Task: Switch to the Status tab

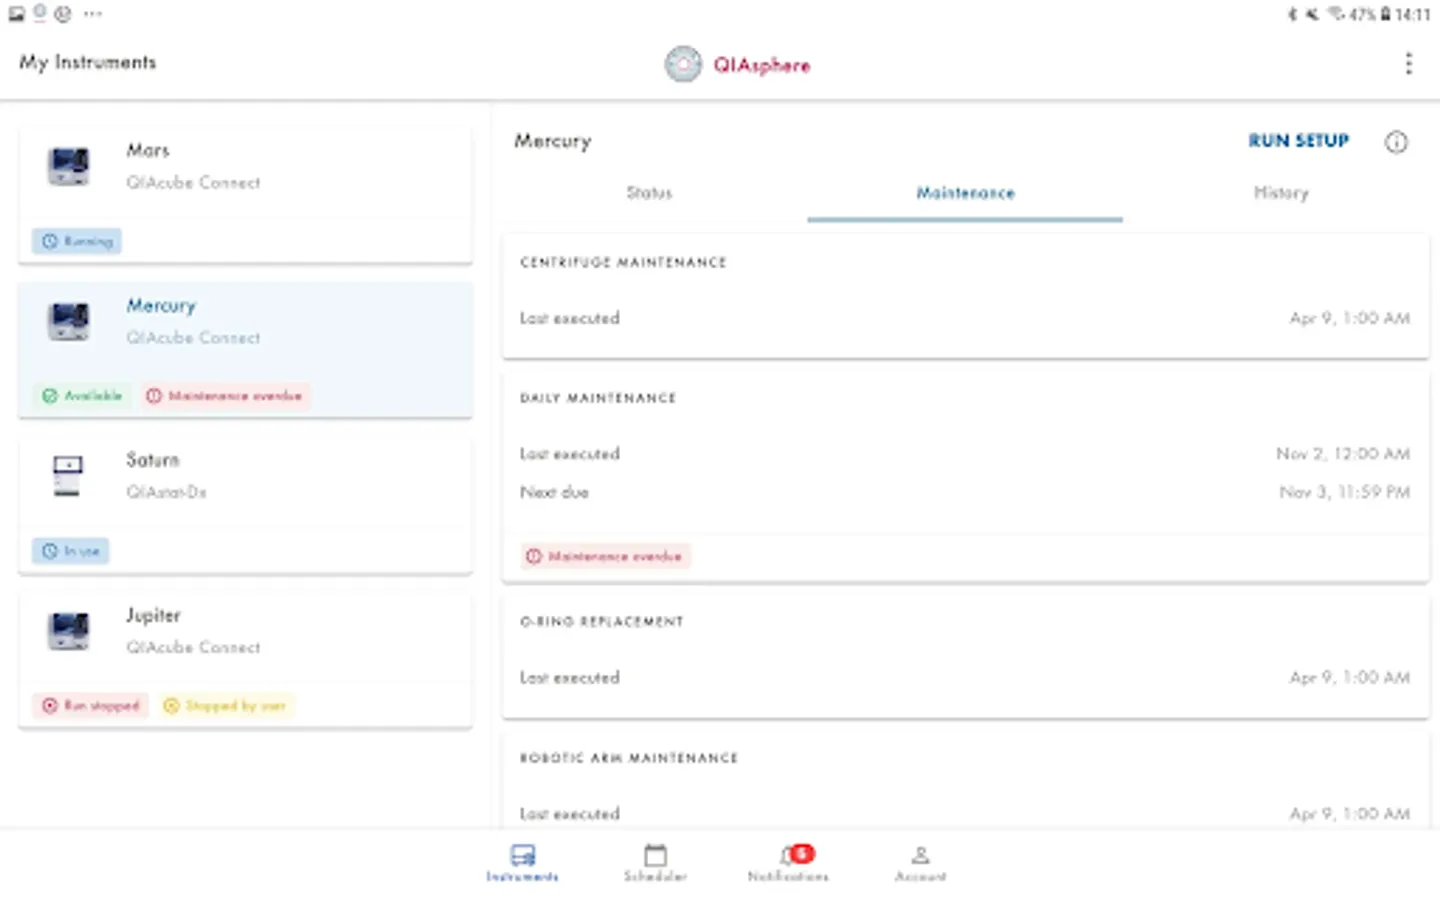Action: [x=649, y=193]
